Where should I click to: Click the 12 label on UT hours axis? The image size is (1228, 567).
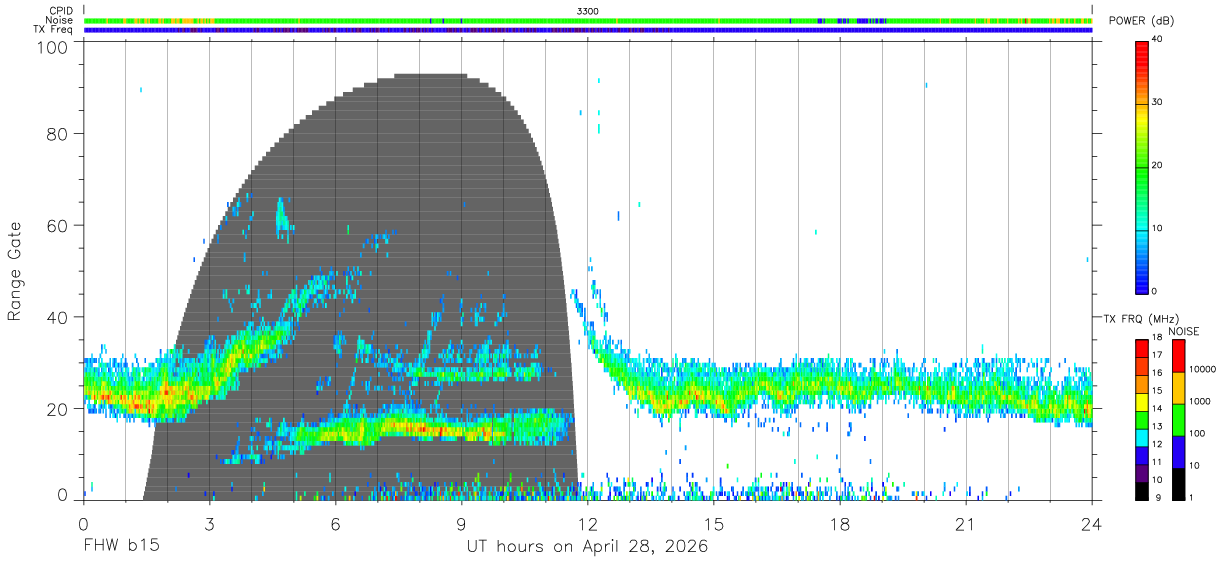pos(587,523)
